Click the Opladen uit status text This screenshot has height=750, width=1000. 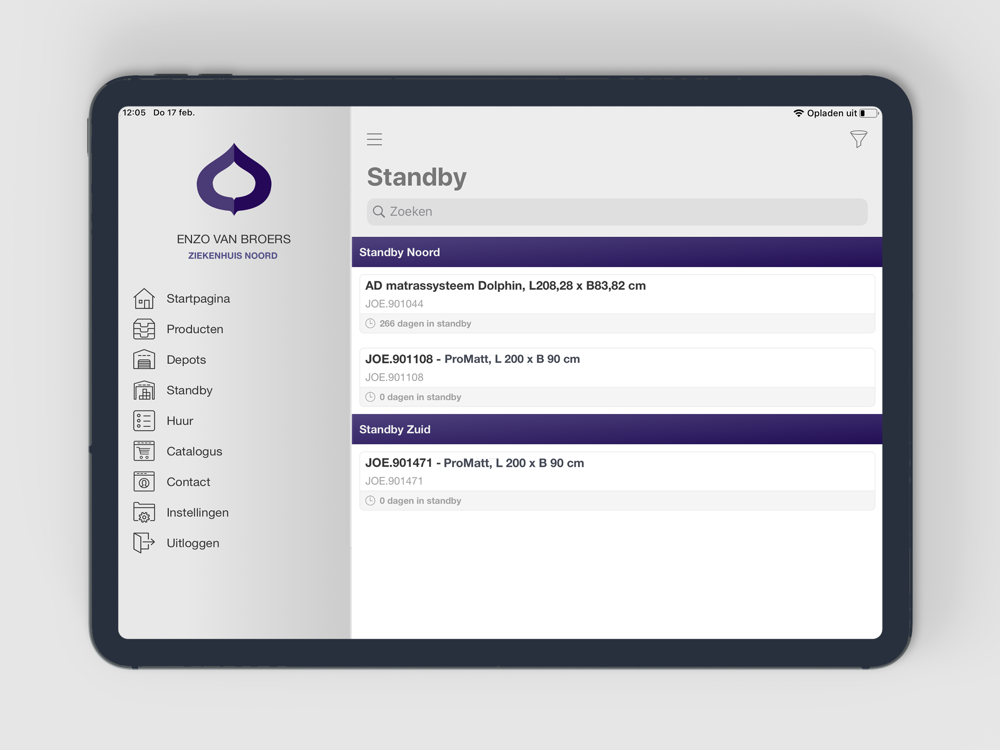[x=832, y=113]
